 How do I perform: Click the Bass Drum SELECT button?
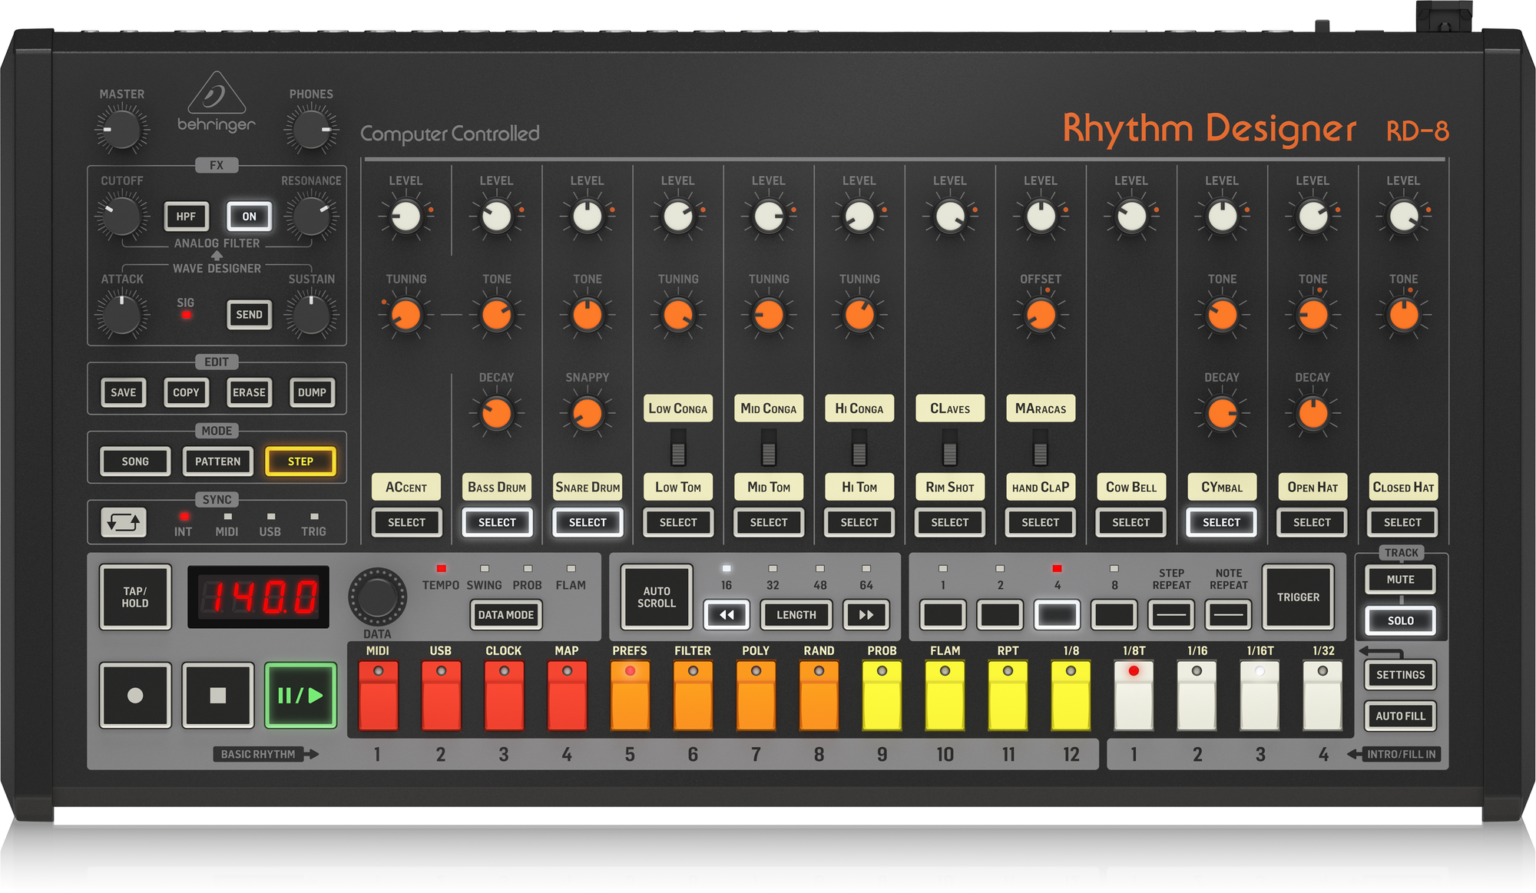497,522
